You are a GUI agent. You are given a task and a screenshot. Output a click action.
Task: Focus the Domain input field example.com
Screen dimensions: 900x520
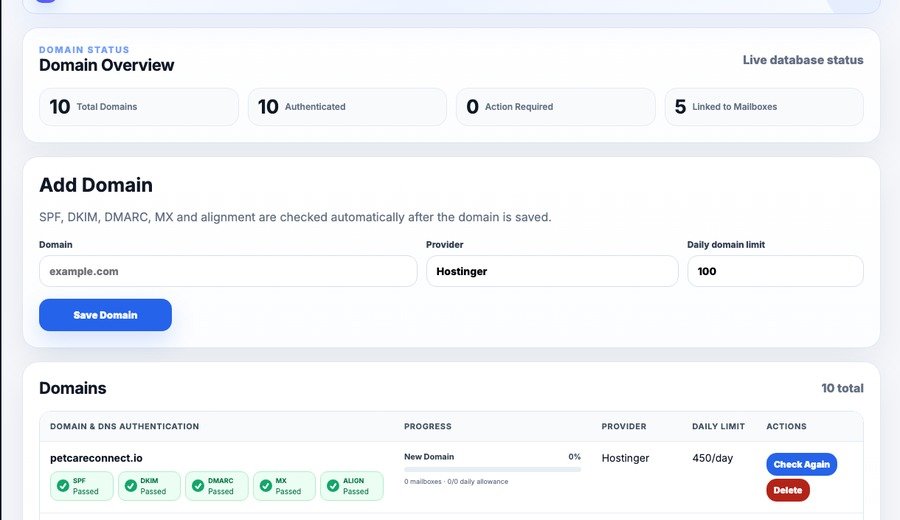tap(228, 271)
